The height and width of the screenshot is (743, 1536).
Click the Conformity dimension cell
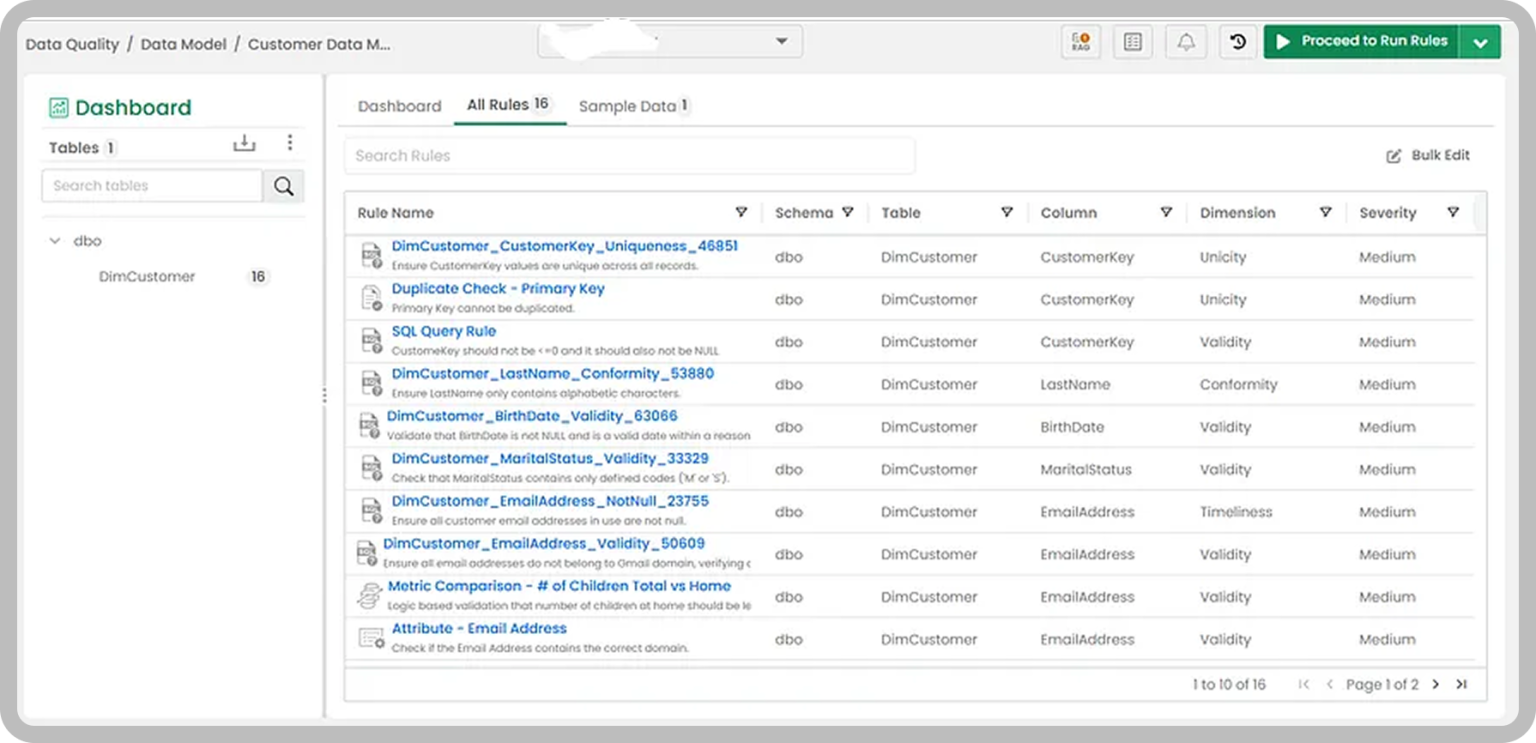pyautogui.click(x=1238, y=385)
